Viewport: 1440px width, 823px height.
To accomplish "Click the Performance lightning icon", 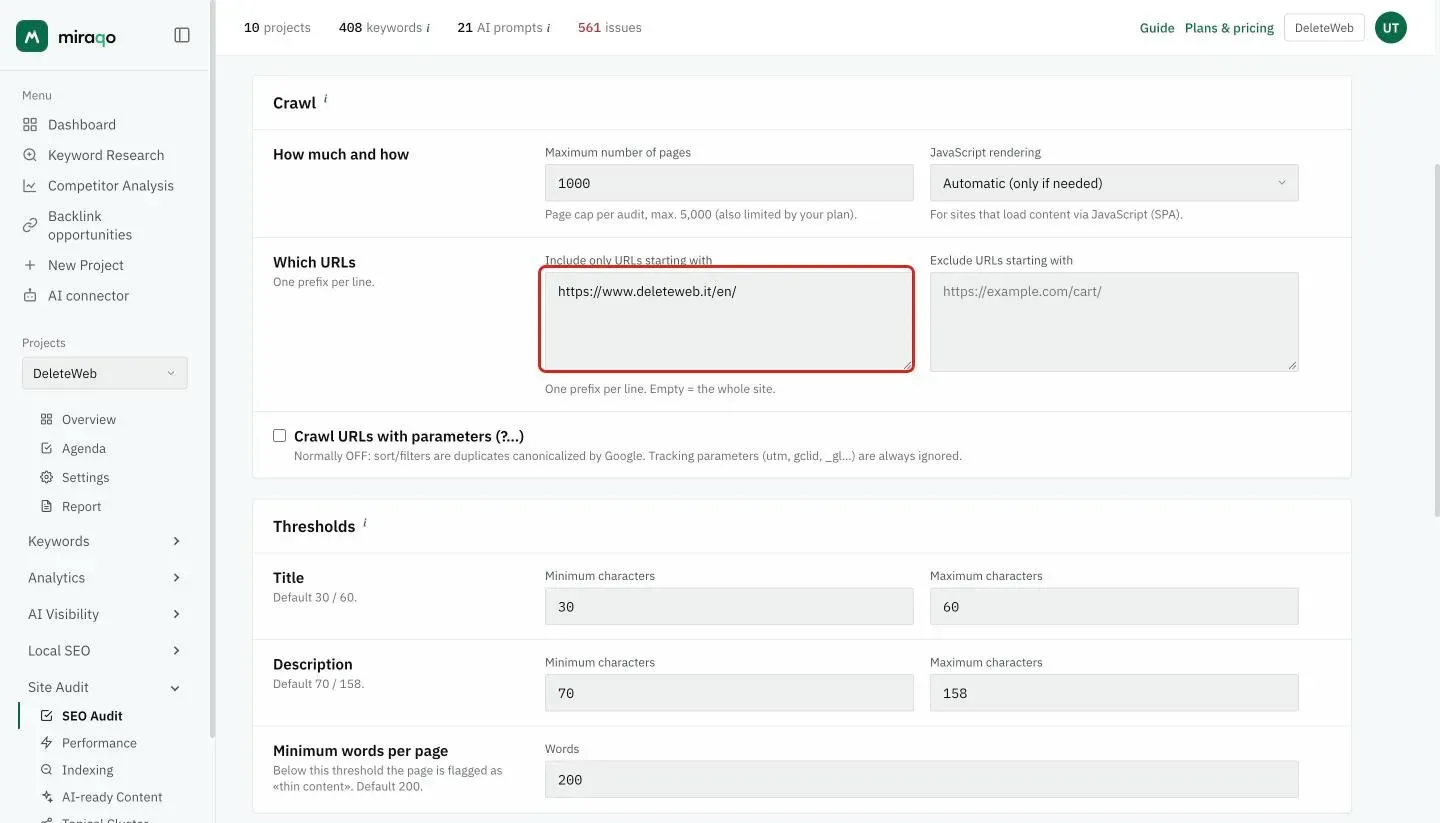I will pyautogui.click(x=46, y=743).
